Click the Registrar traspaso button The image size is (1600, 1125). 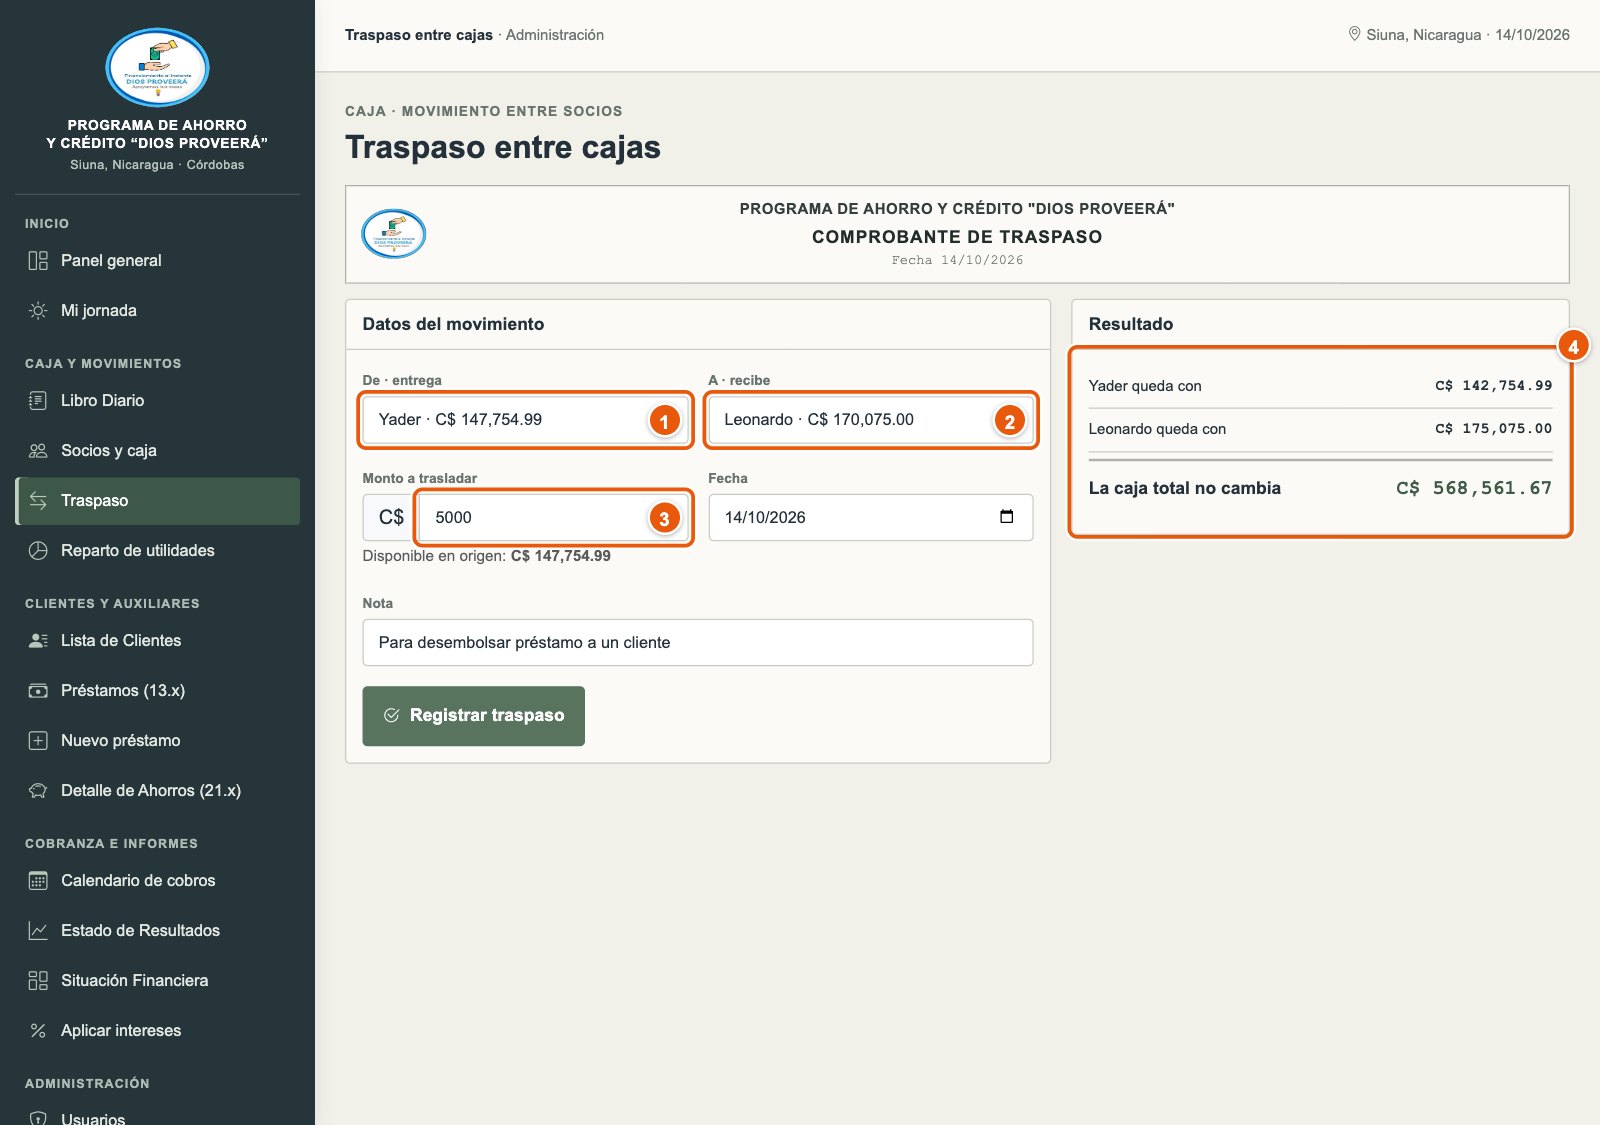[x=473, y=716]
